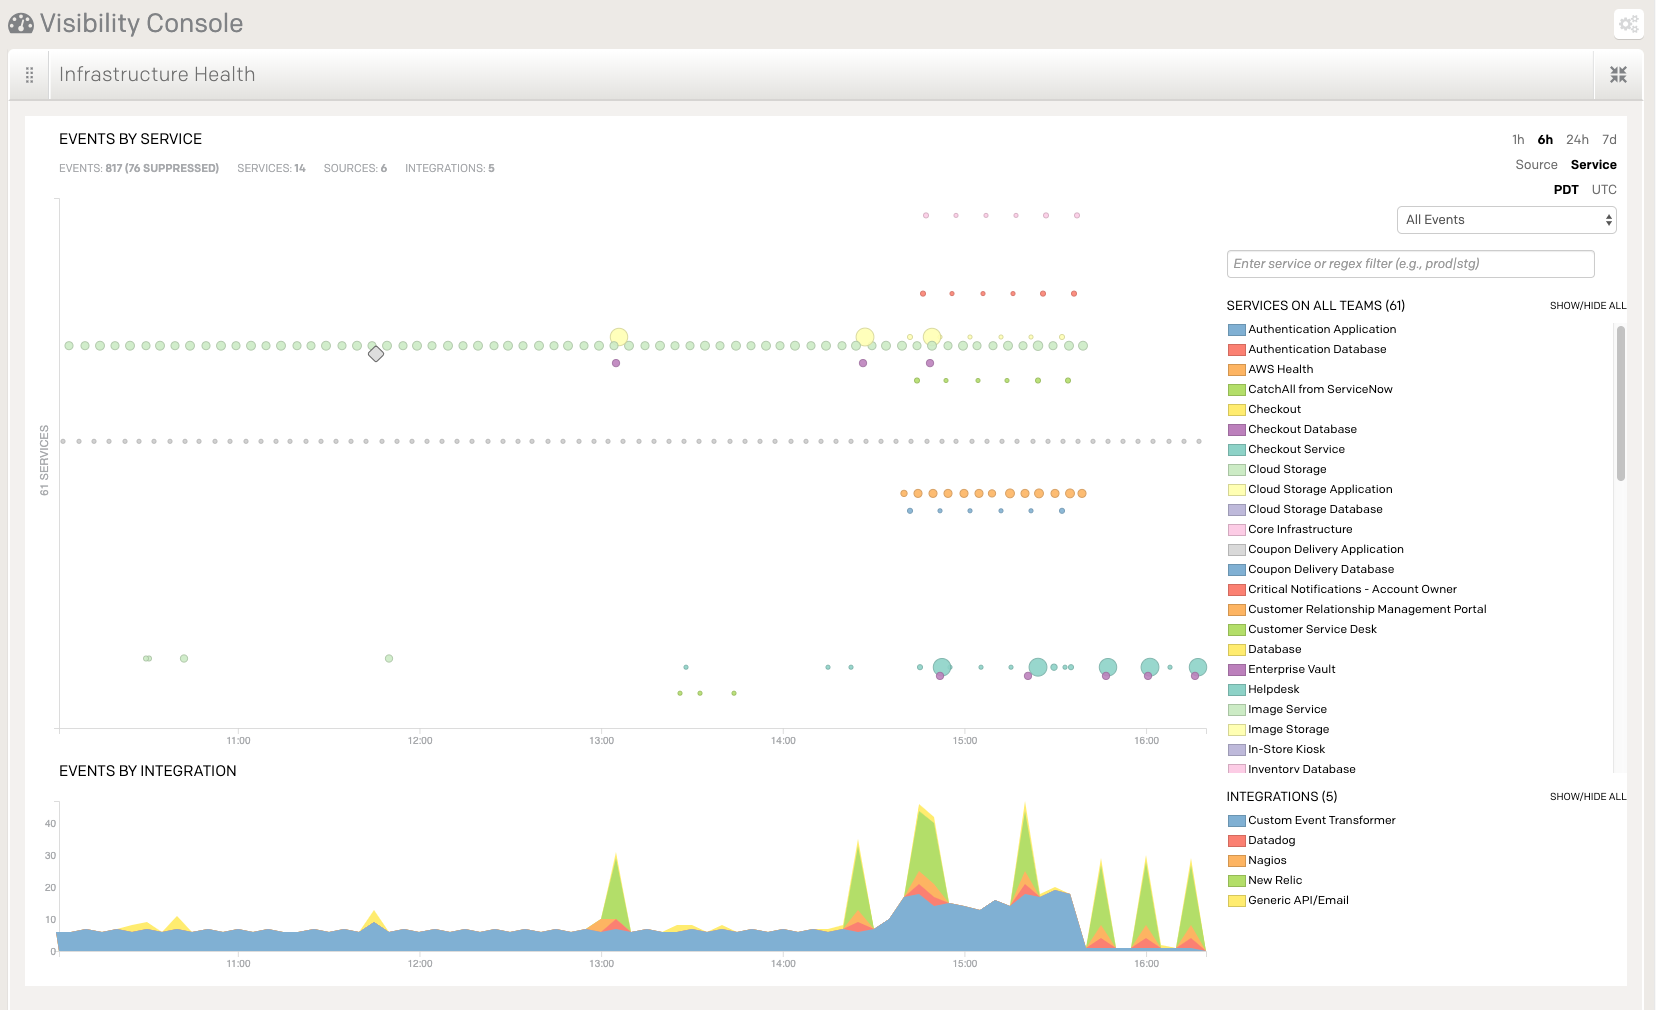Click Core Infrastructure legend entry
1656x1010 pixels.
[x=1290, y=530]
